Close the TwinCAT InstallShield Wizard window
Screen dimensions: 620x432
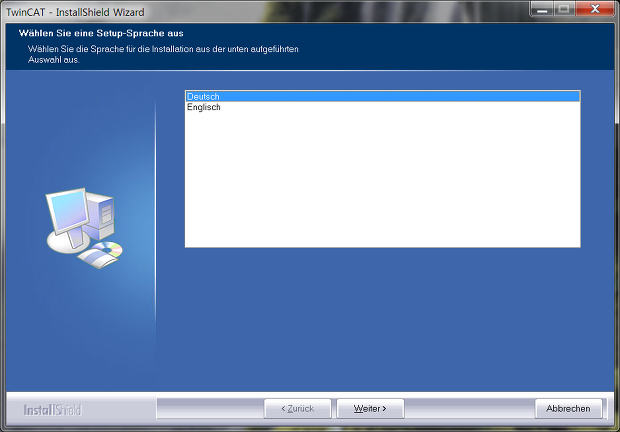[x=595, y=9]
